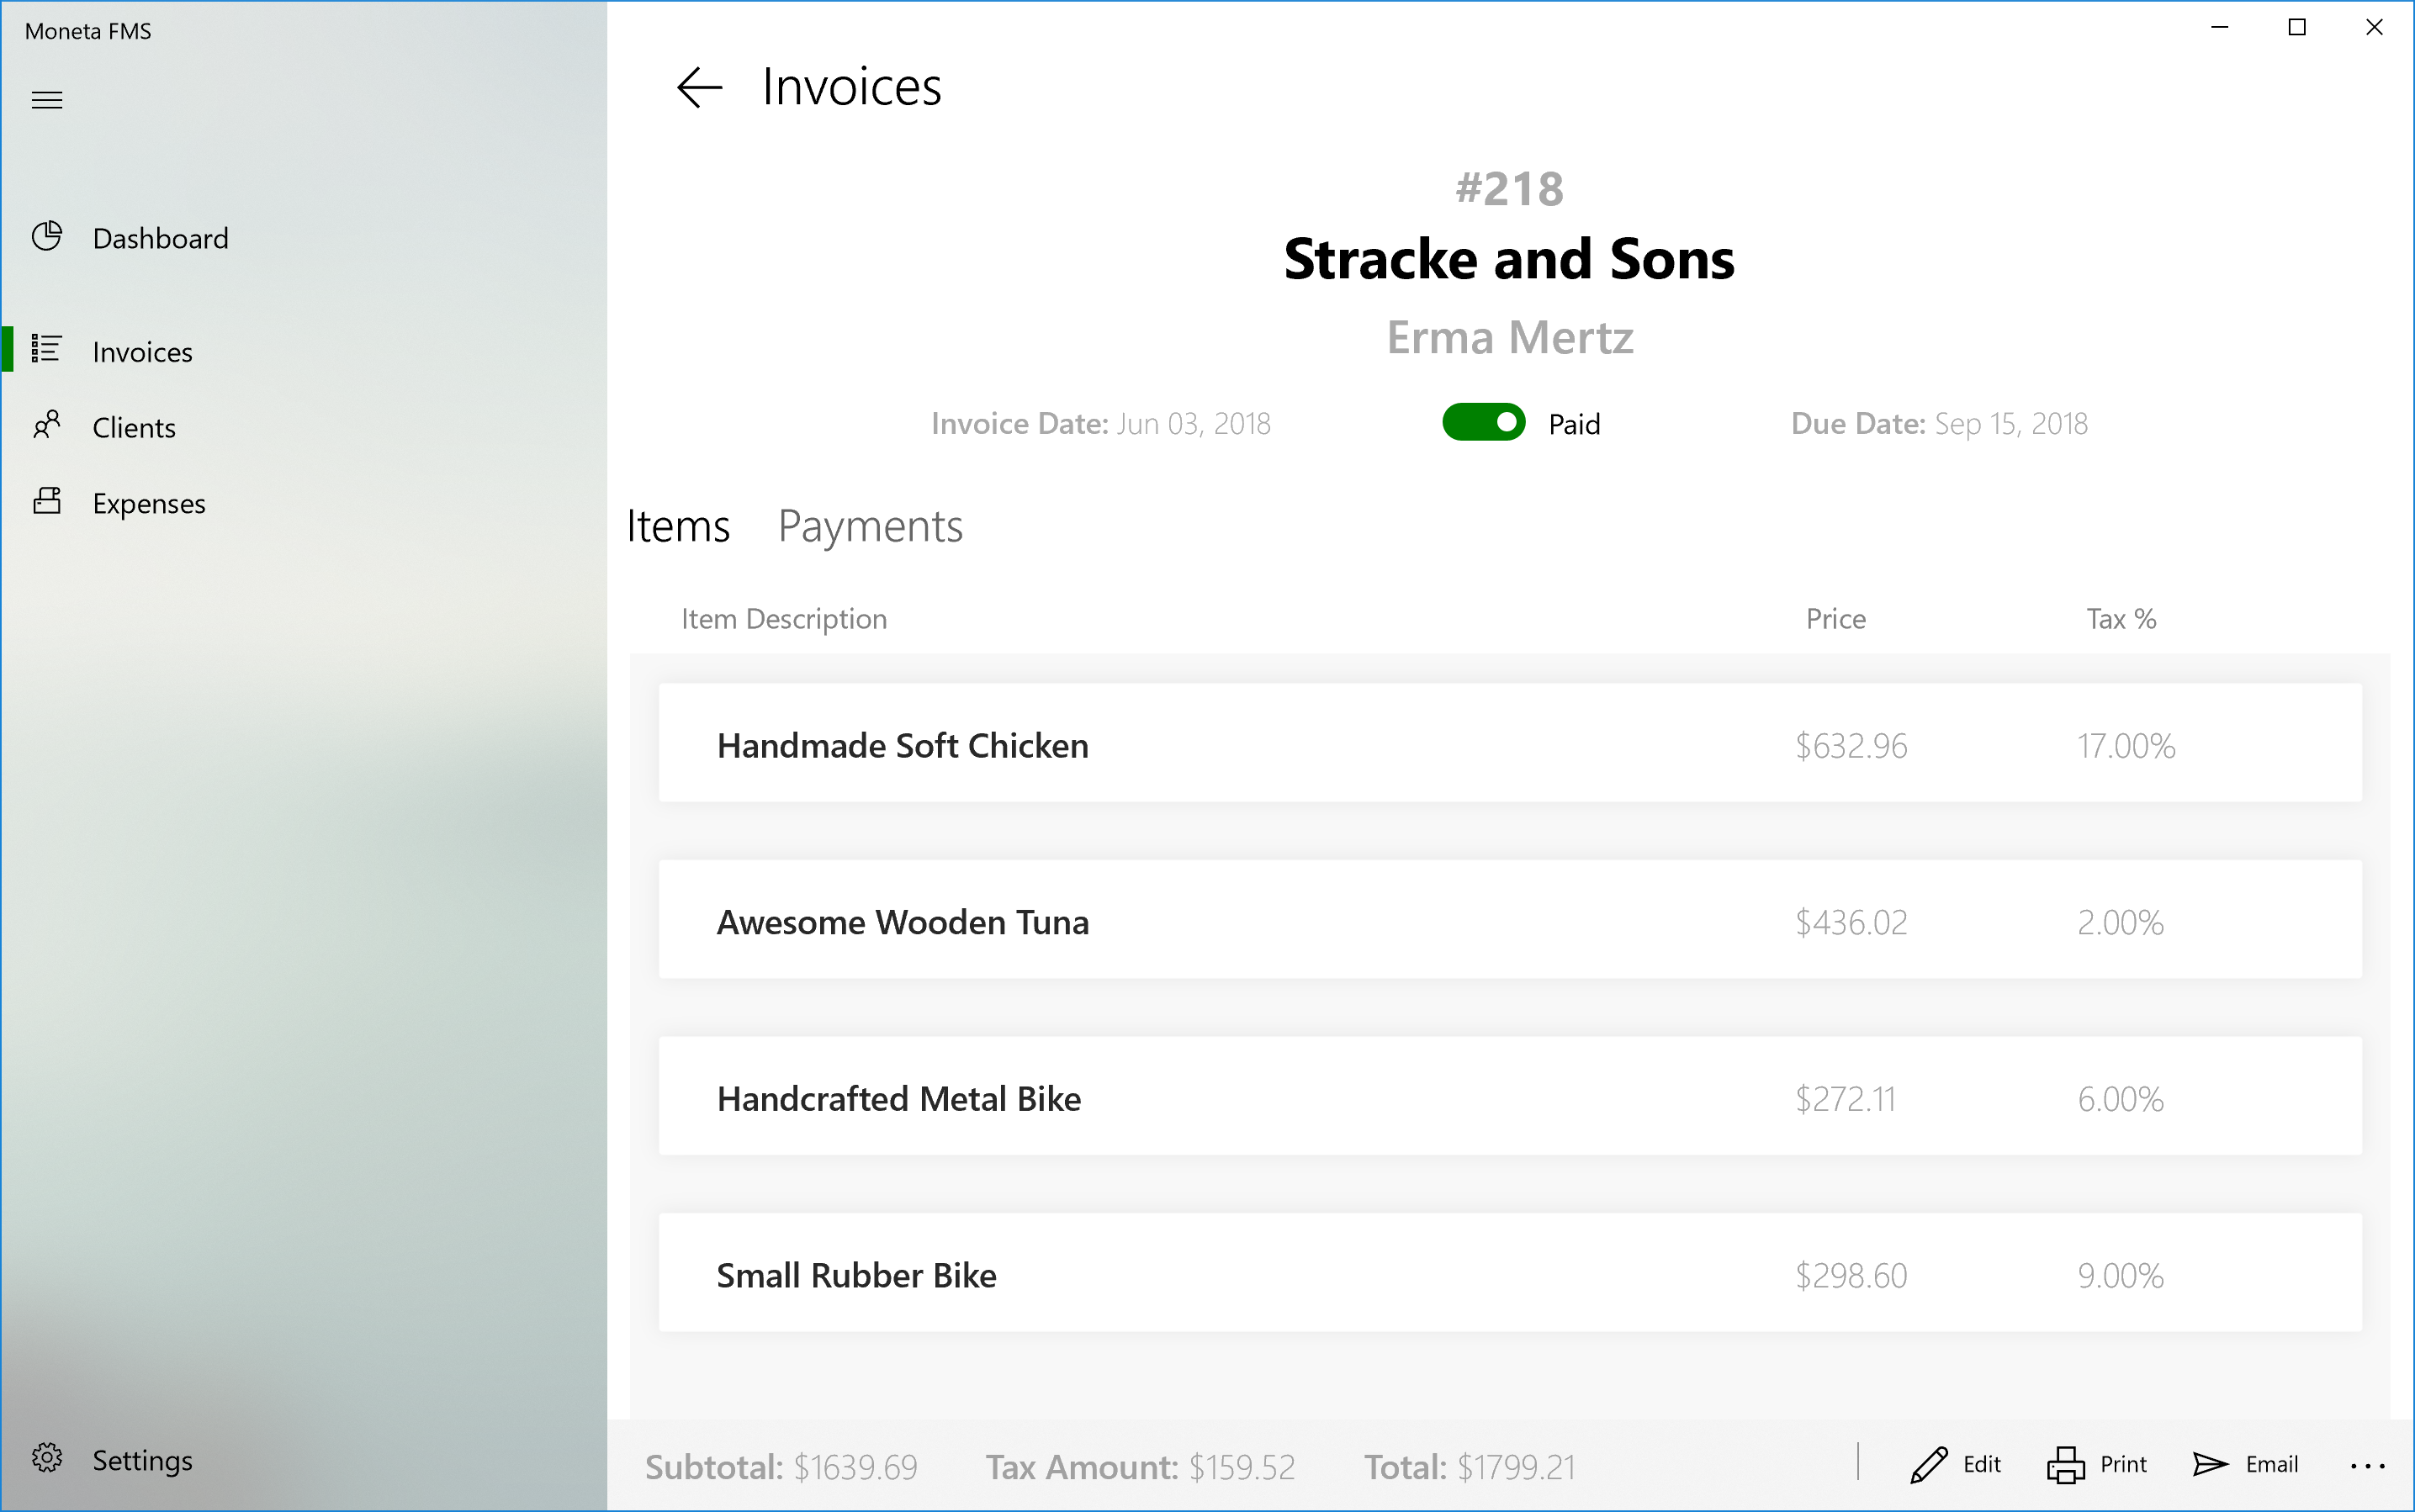Click the Handcrafted Metal Bike row
The image size is (2415, 1512).
pos(1510,1097)
